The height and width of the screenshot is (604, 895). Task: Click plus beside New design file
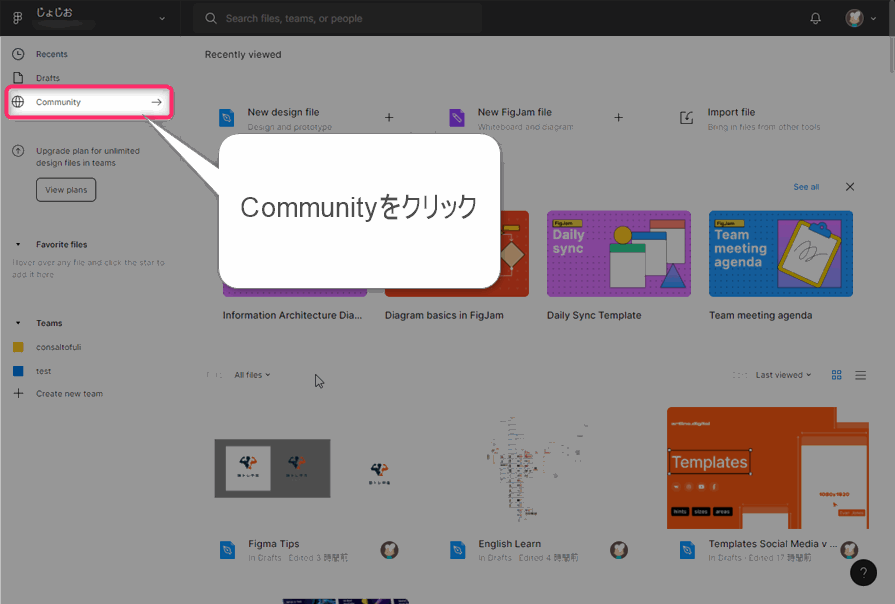coord(389,118)
